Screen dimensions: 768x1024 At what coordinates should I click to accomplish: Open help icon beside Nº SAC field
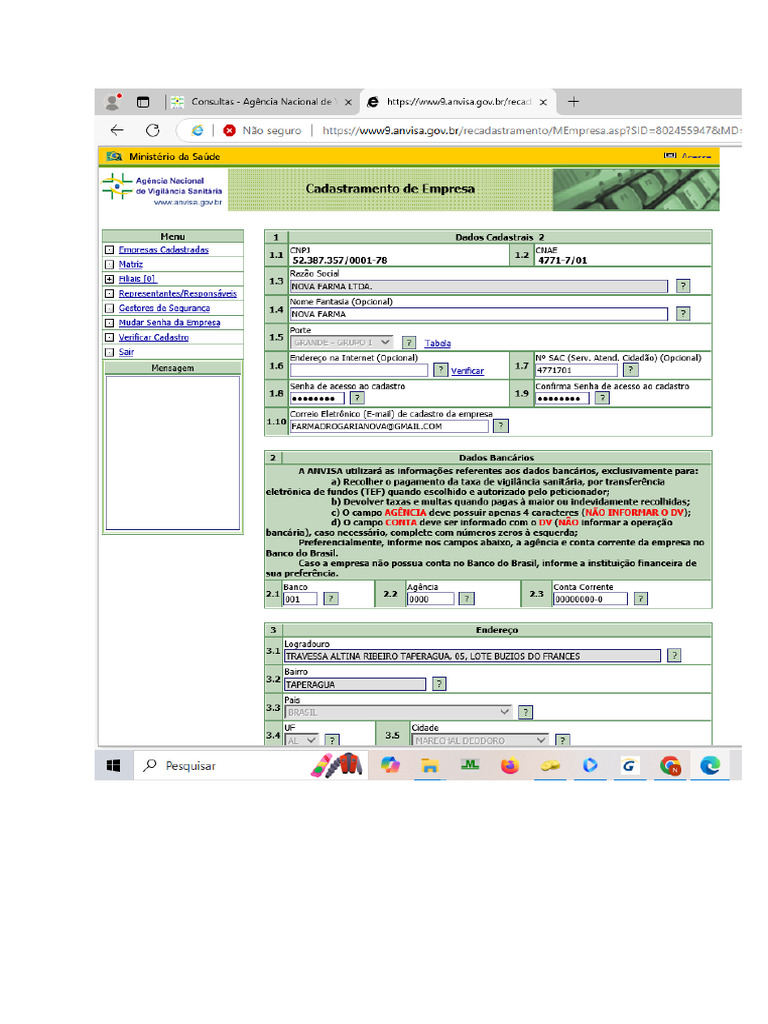pos(630,370)
